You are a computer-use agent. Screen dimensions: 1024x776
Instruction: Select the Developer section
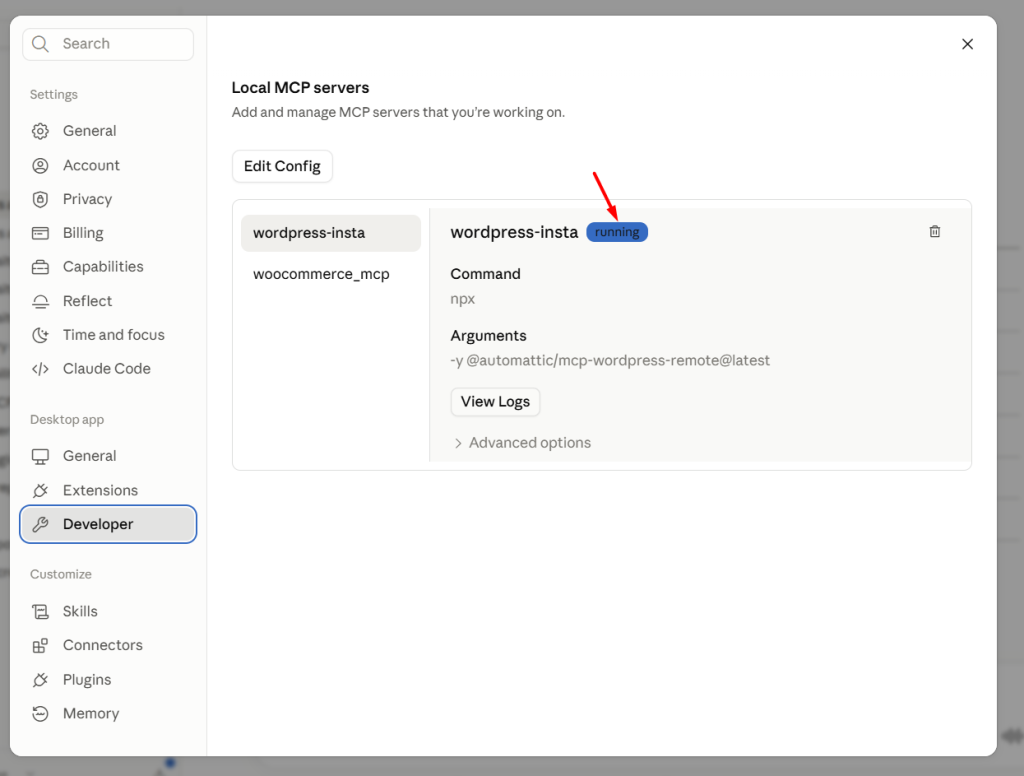coord(108,525)
